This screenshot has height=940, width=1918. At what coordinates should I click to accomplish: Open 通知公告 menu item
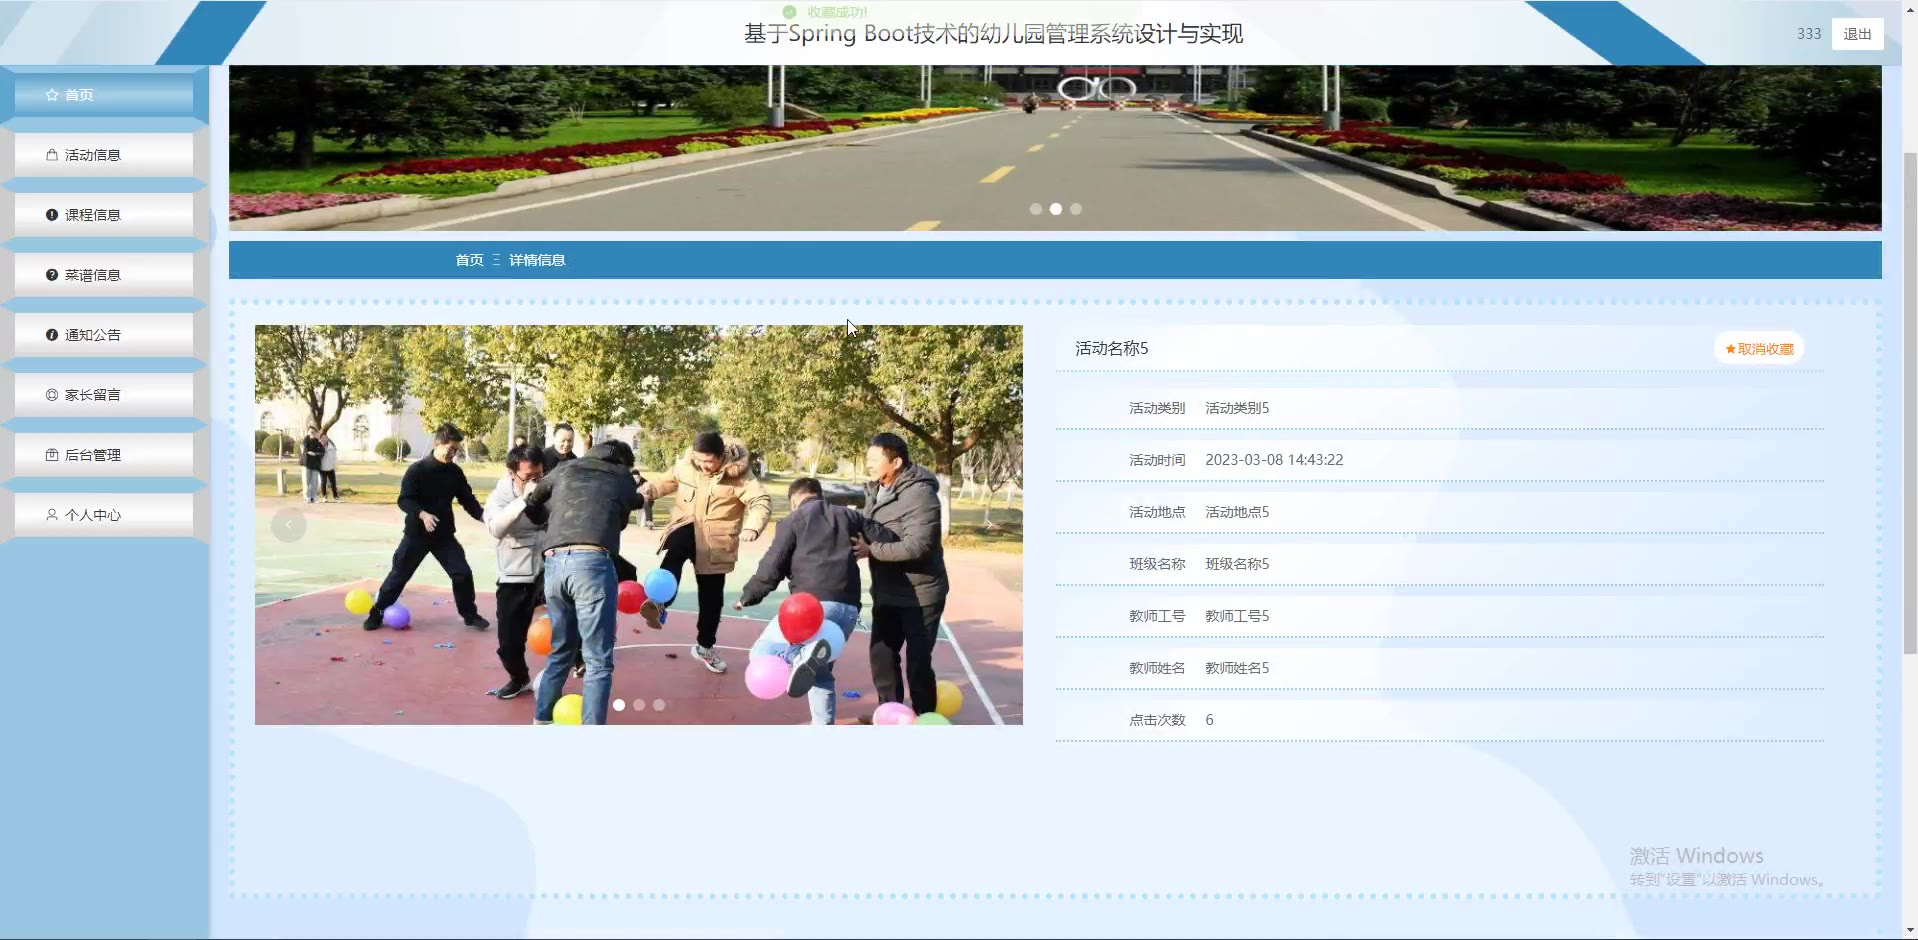(104, 335)
